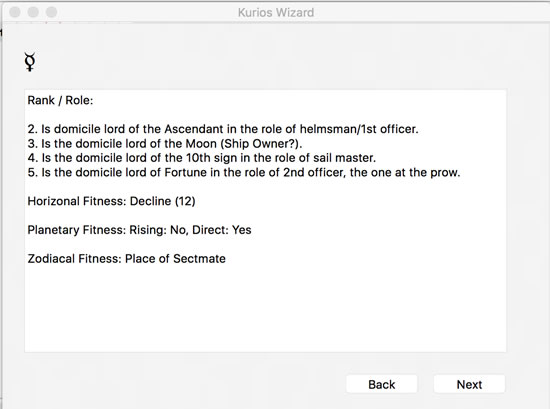This screenshot has width=550, height=409.
Task: Zoom the Kurios Wizard window
Action: tap(52, 12)
